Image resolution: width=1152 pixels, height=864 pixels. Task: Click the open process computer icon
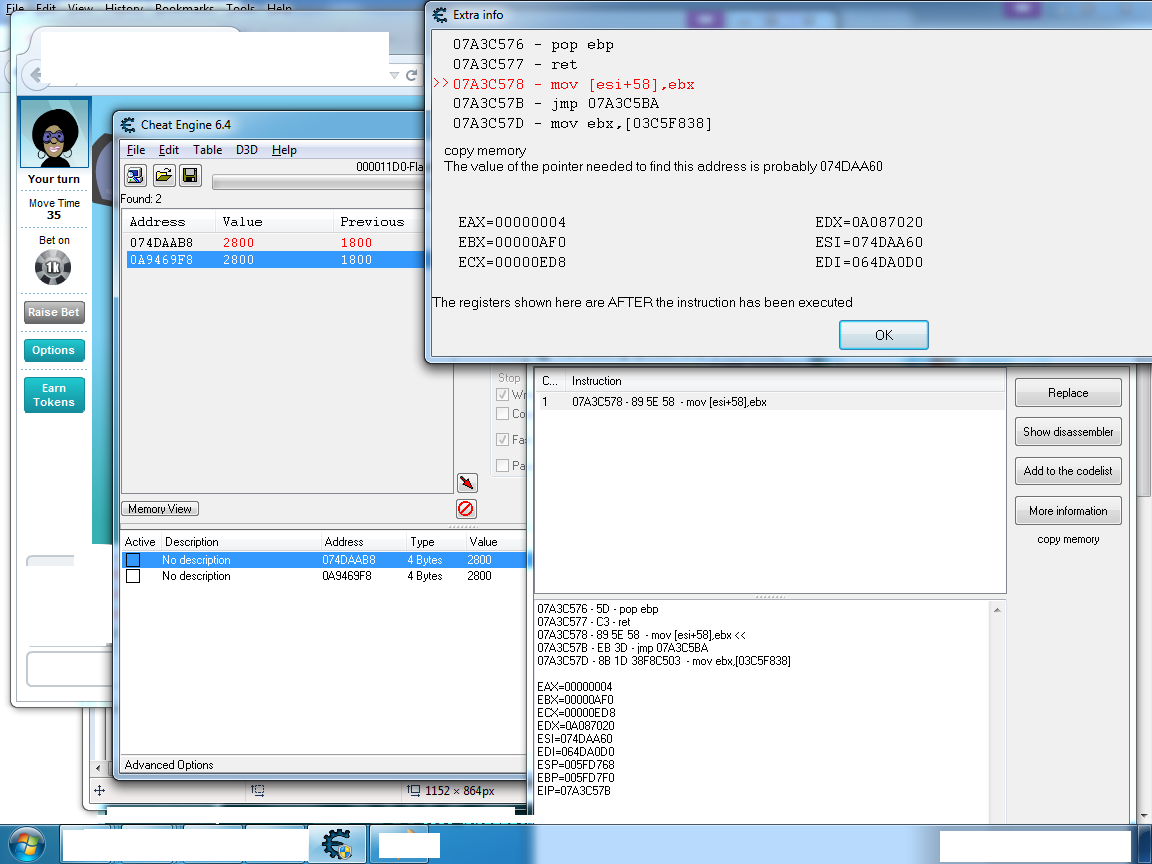tap(135, 176)
